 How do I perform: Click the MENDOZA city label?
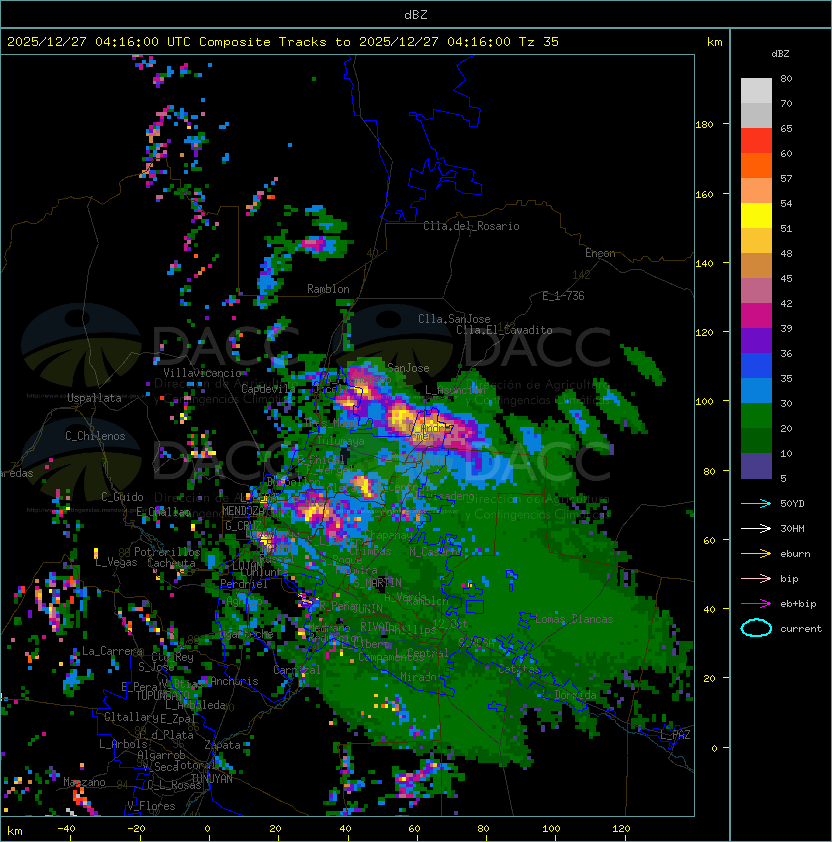point(243,510)
